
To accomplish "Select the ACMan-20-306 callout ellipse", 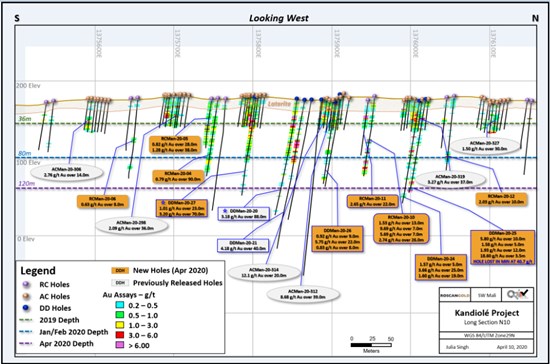I will (x=67, y=172).
